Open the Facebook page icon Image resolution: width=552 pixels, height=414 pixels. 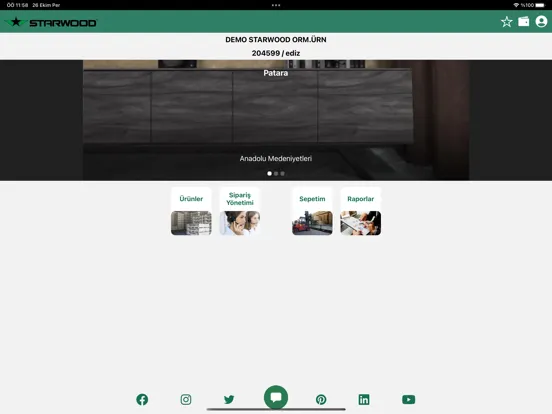(142, 399)
